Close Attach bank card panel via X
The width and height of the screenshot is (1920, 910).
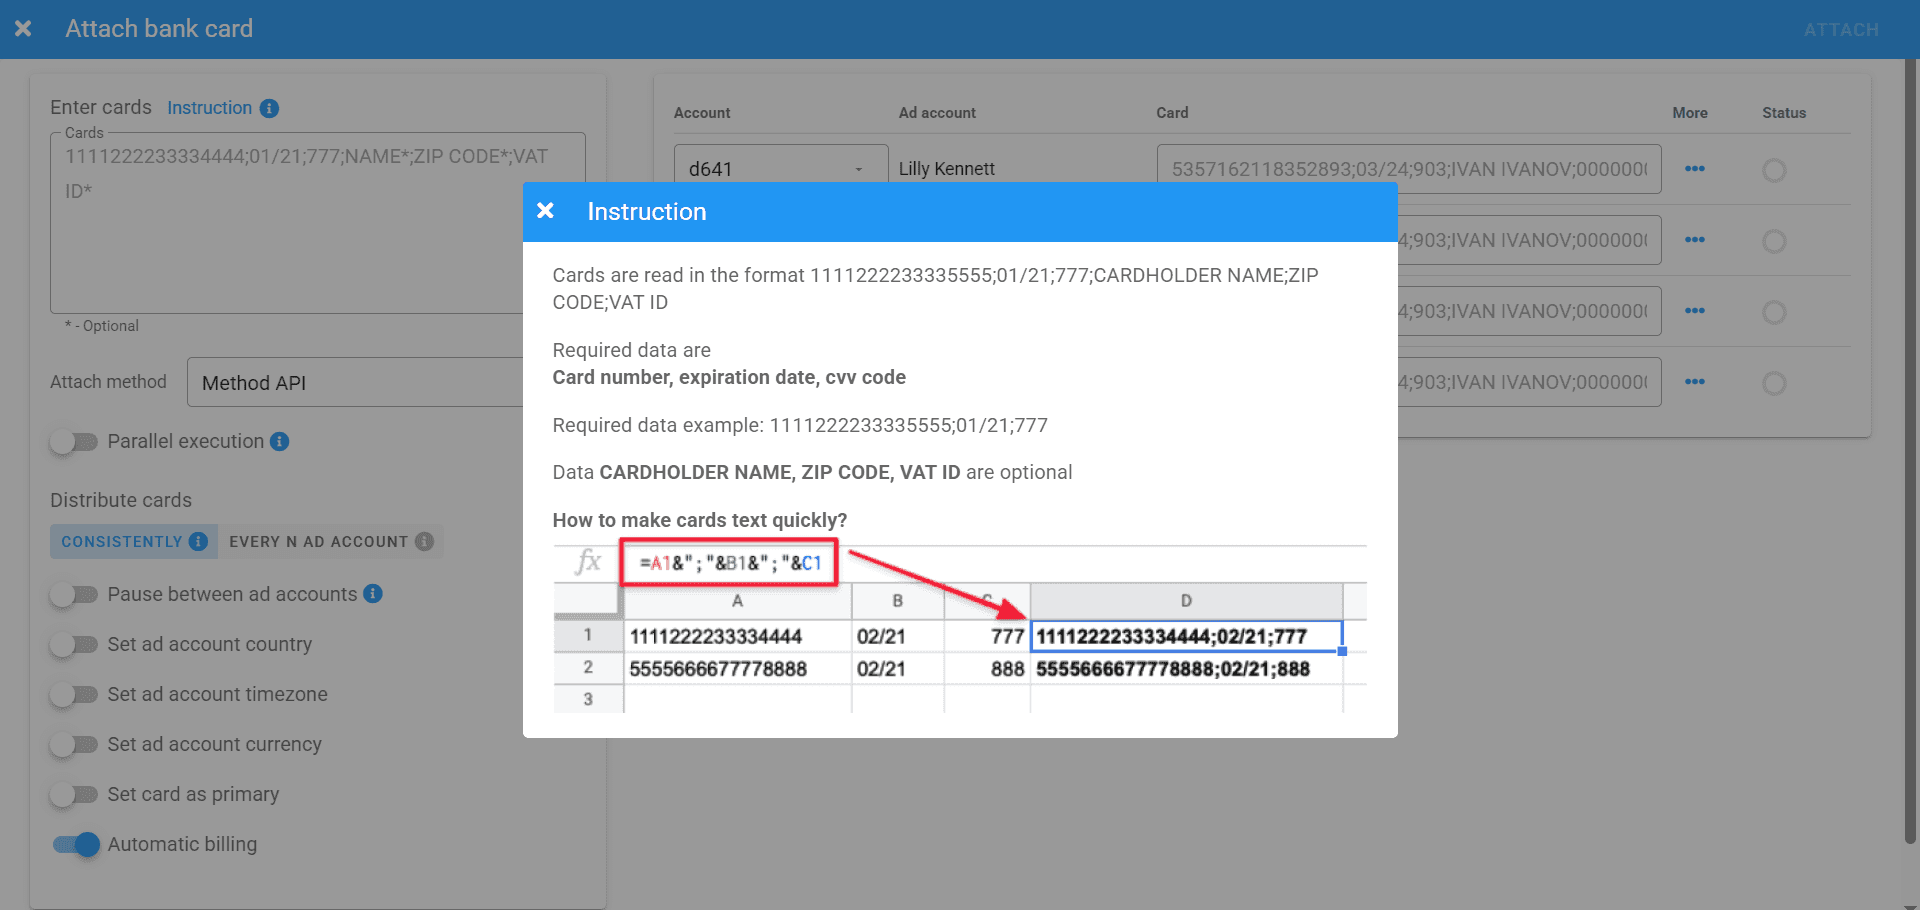[x=23, y=29]
